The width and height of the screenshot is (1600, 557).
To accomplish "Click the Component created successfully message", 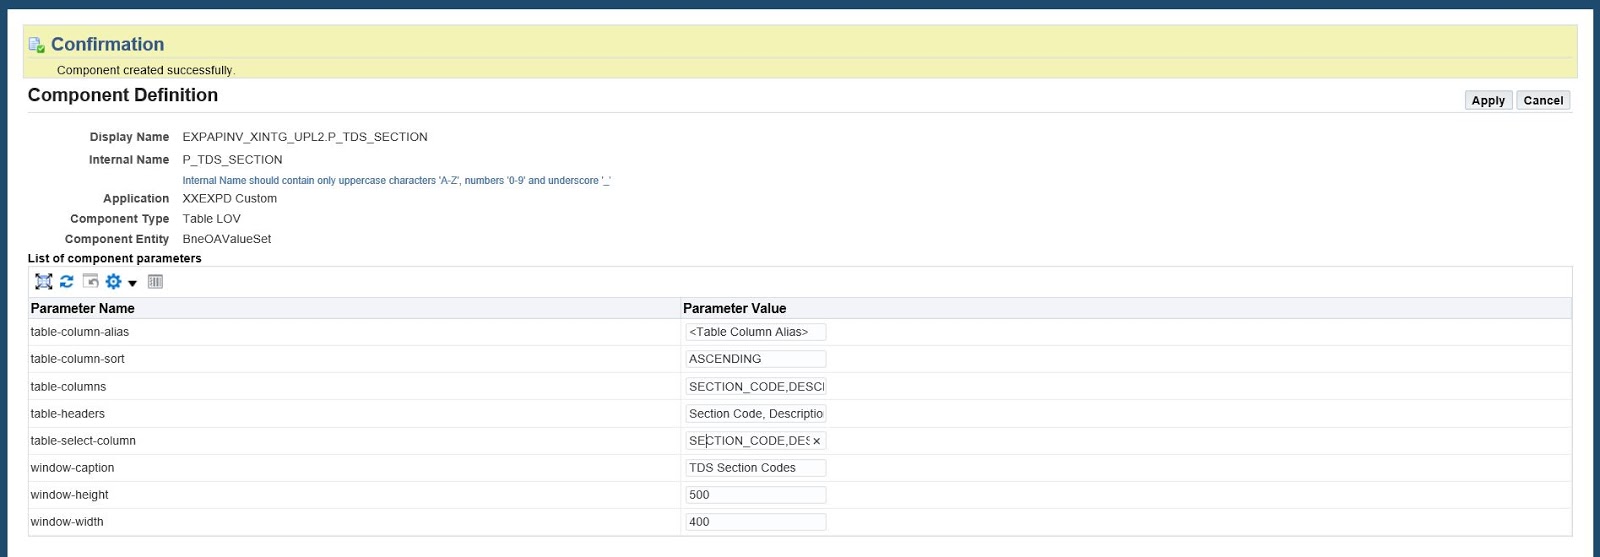I will [x=146, y=71].
